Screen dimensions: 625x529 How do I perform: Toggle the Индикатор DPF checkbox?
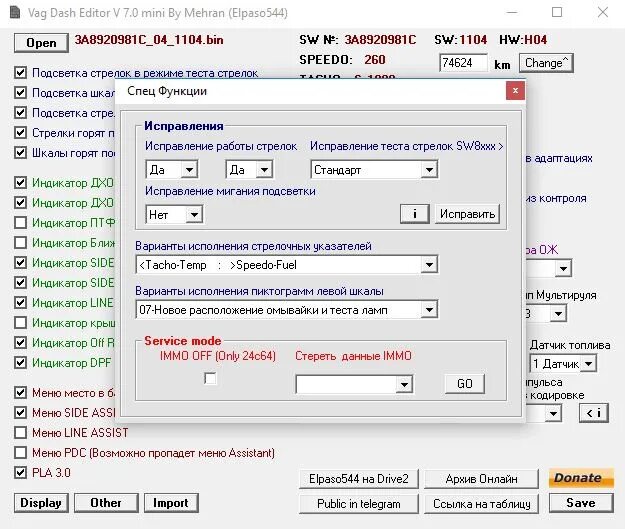pyautogui.click(x=20, y=363)
